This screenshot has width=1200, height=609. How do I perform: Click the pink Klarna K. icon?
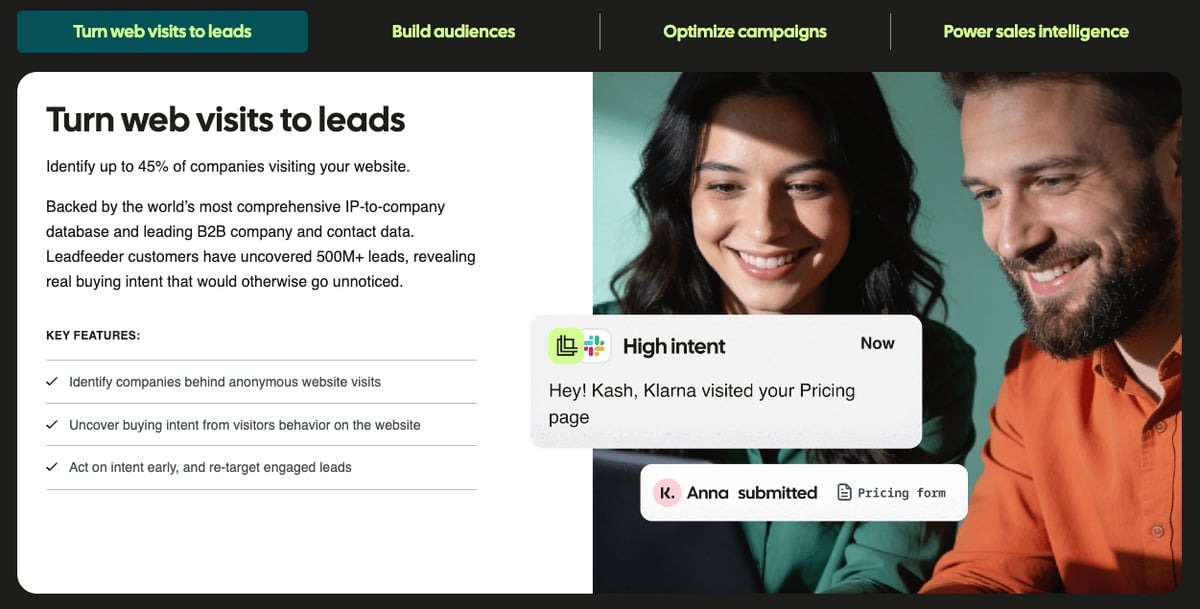667,493
